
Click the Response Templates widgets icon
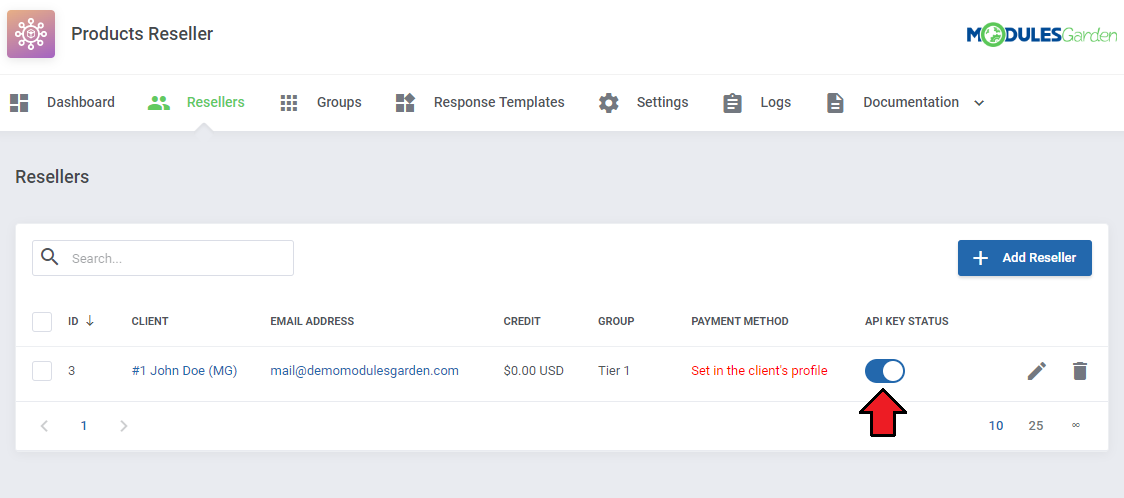click(x=405, y=102)
